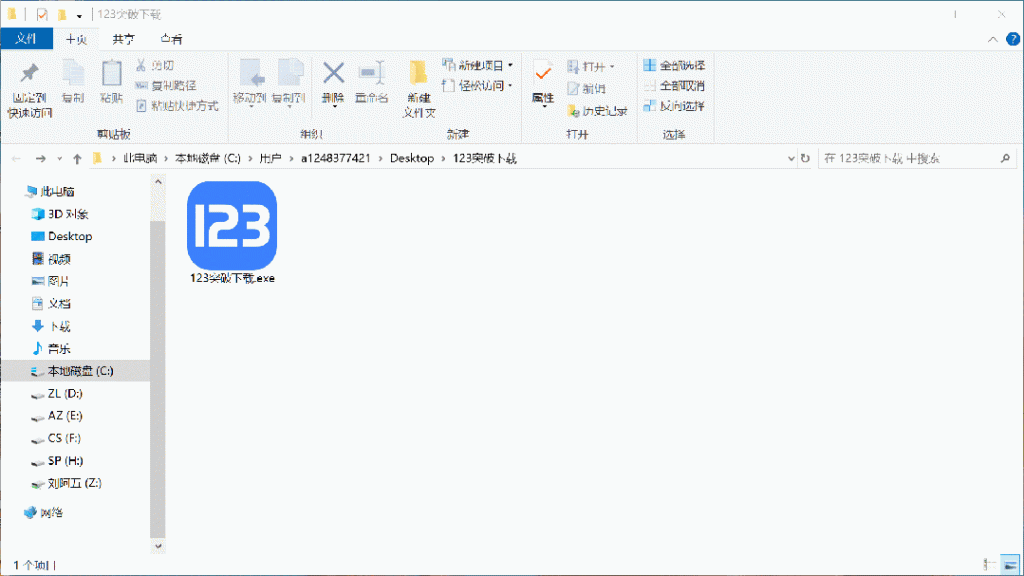
Task: Choose Select none in the ribbon
Action: click(674, 86)
